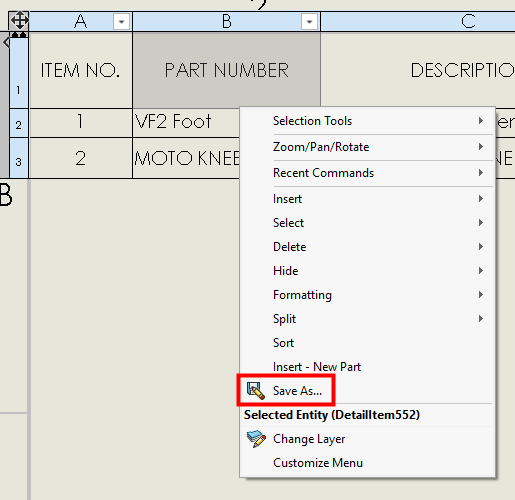Choose Customize Menu entry
The height and width of the screenshot is (500, 515).
(x=367, y=463)
